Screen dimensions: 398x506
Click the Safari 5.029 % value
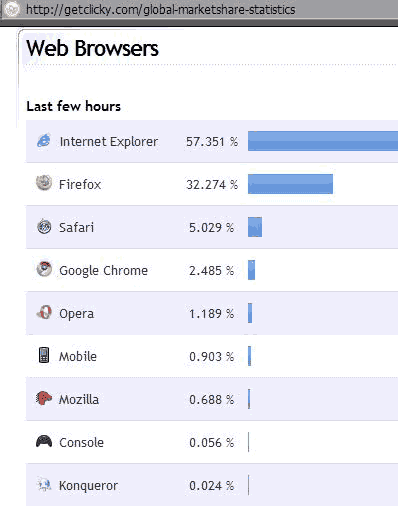point(211,228)
